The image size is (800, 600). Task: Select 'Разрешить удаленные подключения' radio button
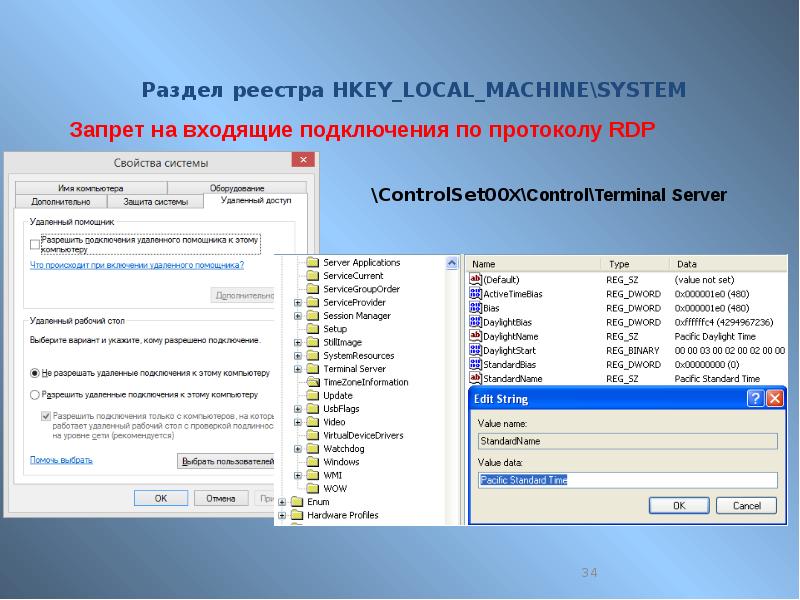[x=35, y=394]
